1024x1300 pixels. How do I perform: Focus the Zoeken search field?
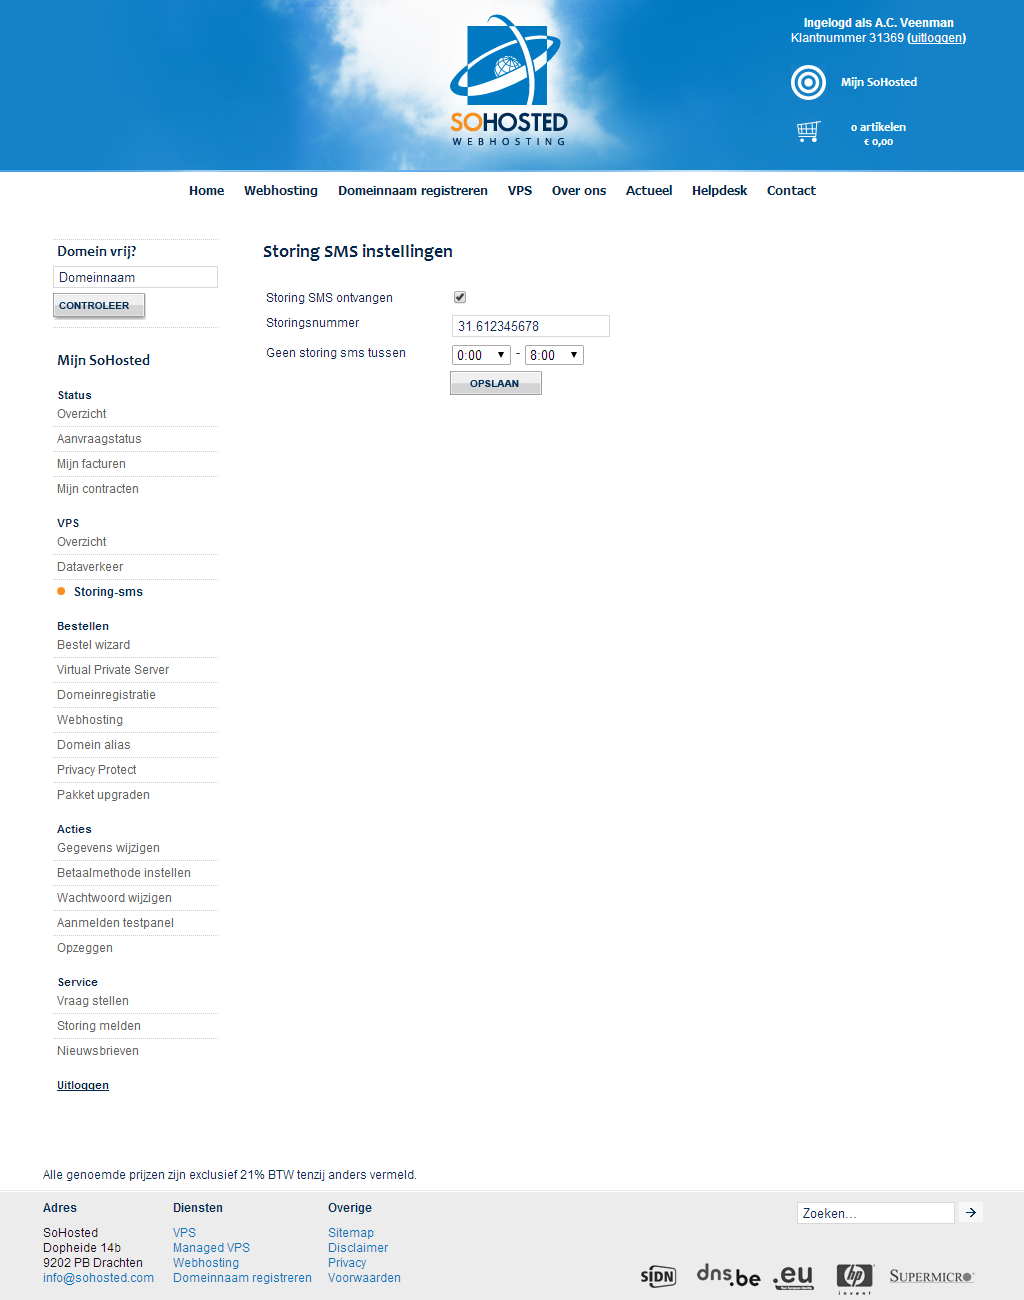[875, 1213]
